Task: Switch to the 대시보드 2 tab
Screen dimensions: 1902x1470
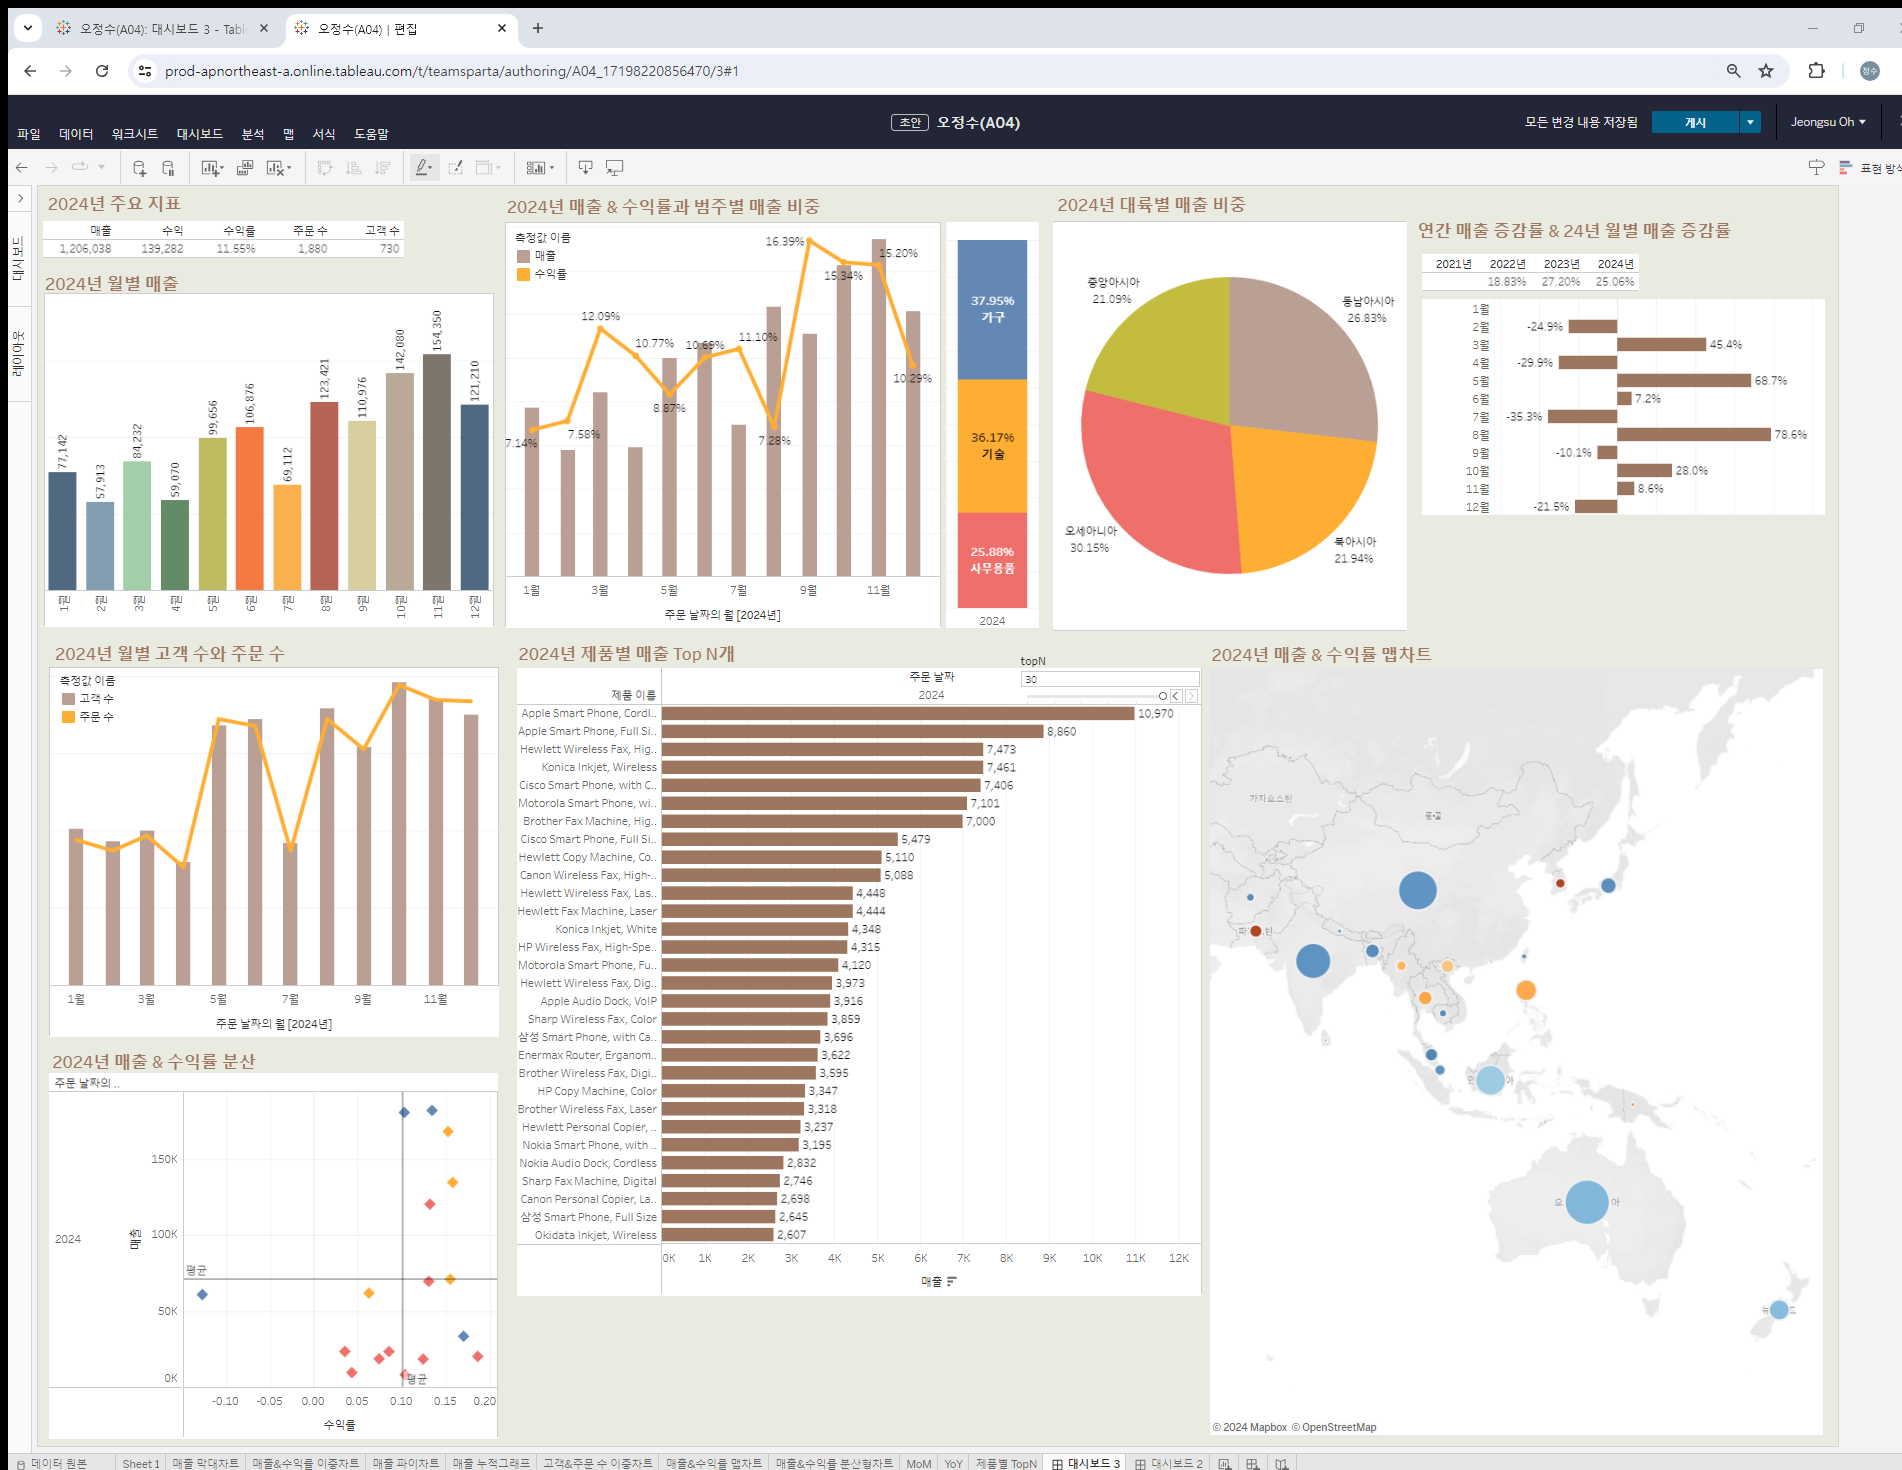Action: (1169, 1463)
